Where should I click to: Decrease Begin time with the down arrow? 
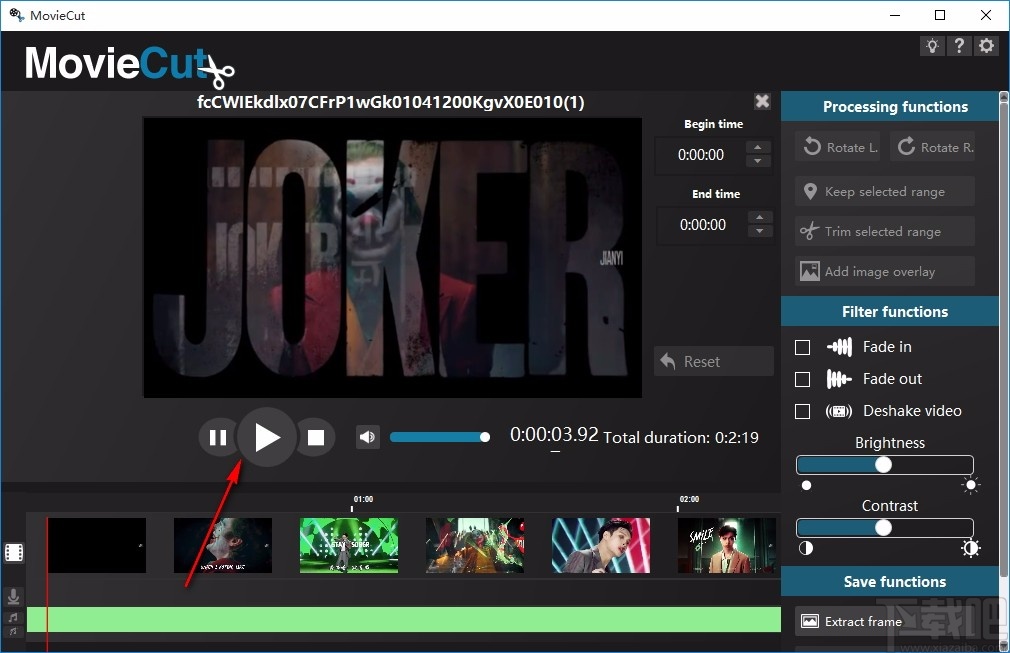[758, 161]
